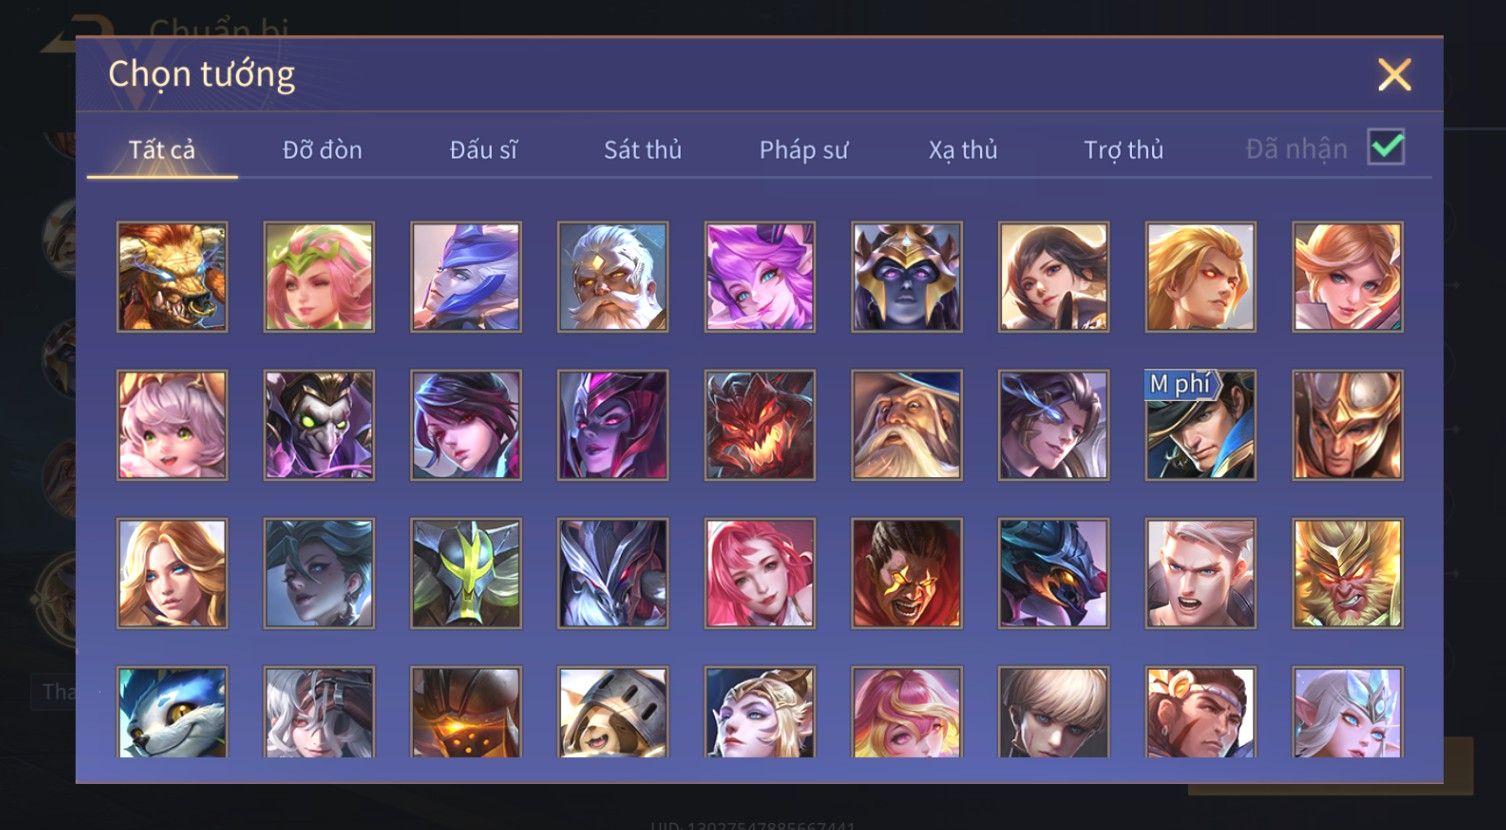Switch to the Đấu sĩ tab
The height and width of the screenshot is (830, 1506).
coord(483,150)
